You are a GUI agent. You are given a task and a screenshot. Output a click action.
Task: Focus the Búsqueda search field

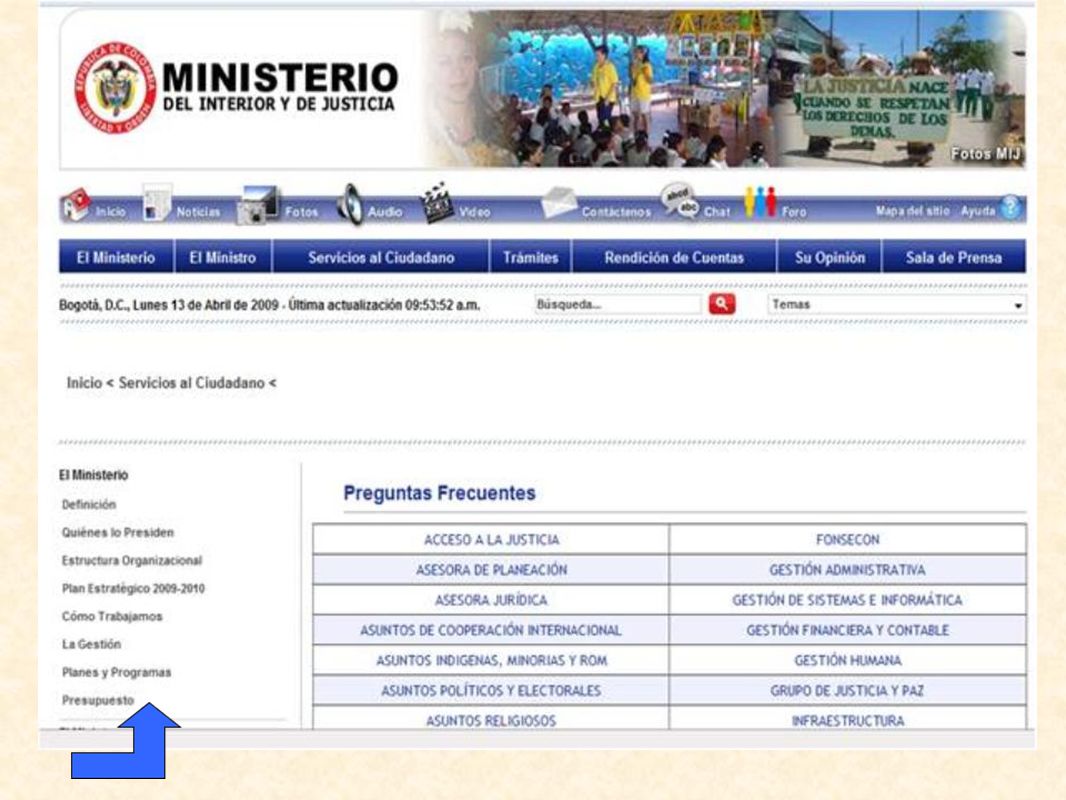pyautogui.click(x=617, y=305)
